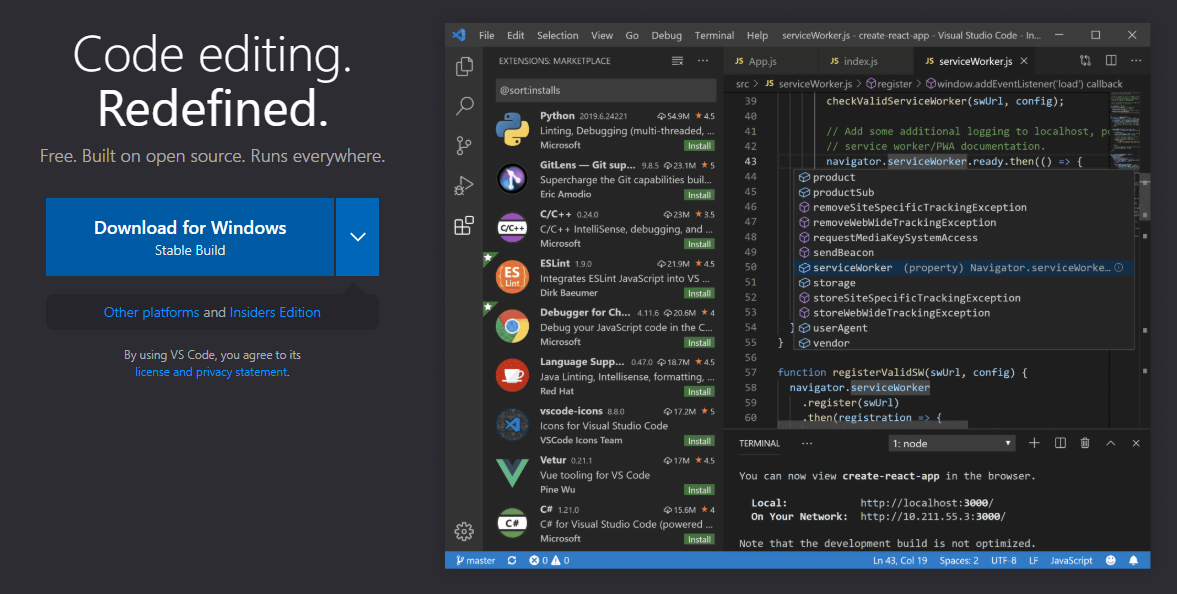Screen dimensions: 1177x594
Task: Expand the Download for Windows dropdown arrow
Action: 357,237
